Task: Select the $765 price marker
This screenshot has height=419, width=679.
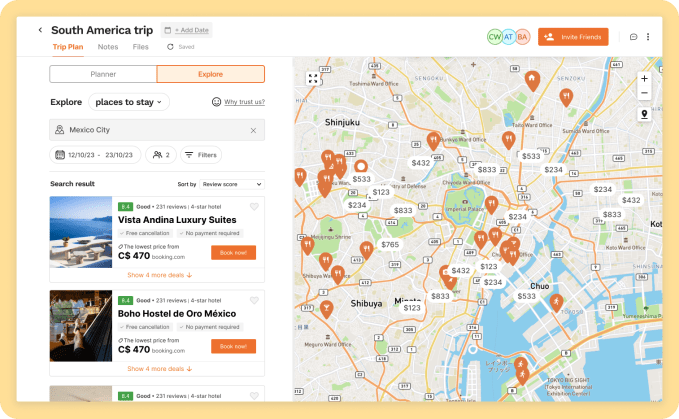Action: [x=390, y=245]
